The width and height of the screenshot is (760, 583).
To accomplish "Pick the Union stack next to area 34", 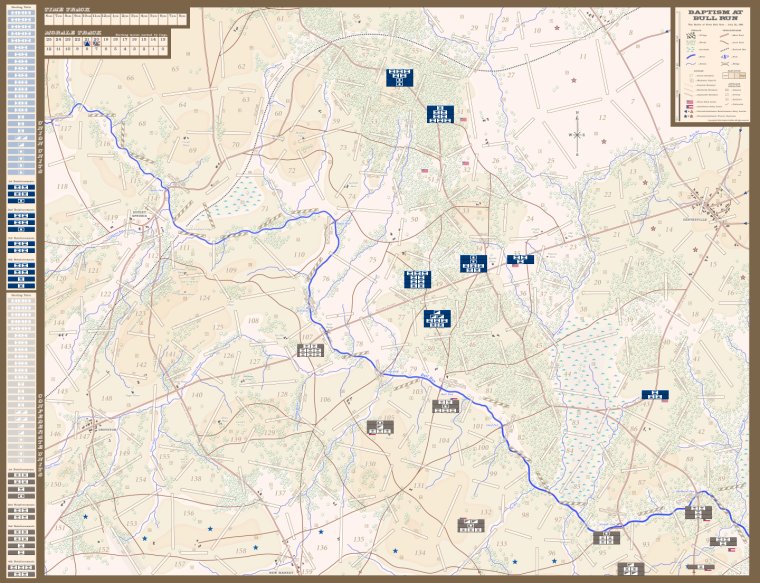I will [x=473, y=264].
